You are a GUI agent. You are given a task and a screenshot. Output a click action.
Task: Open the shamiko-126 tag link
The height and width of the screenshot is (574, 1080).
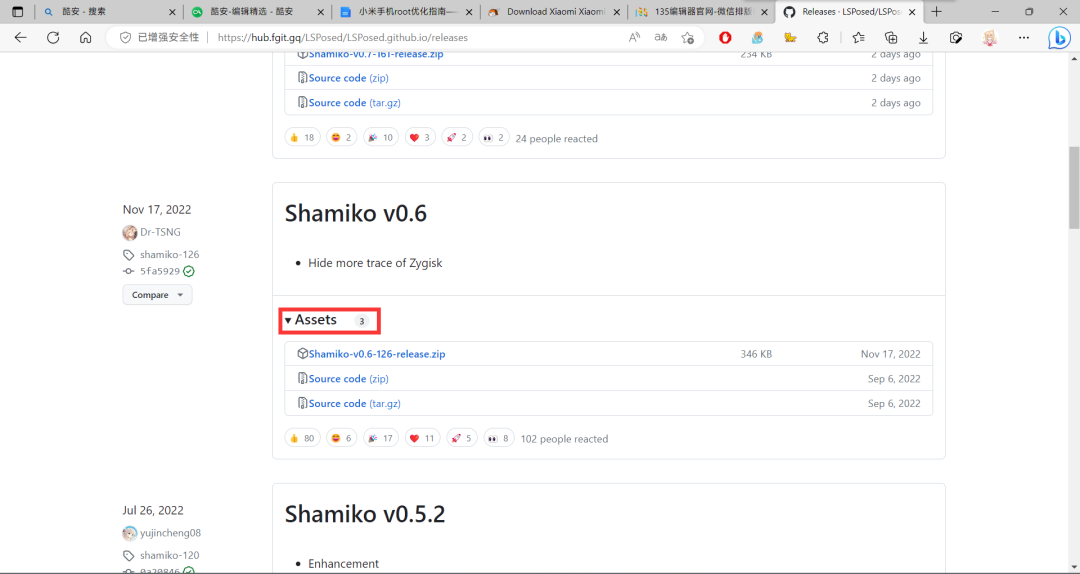tap(169, 254)
